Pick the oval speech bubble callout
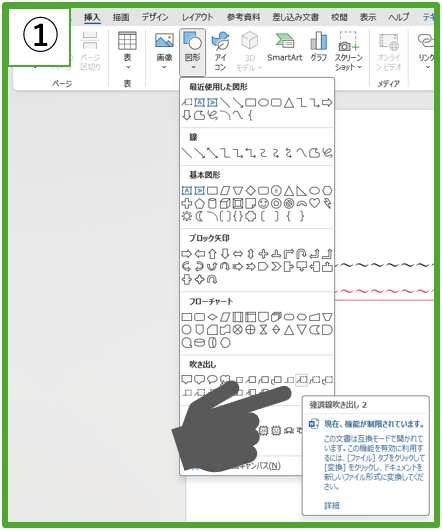The image size is (442, 530). coord(212,380)
